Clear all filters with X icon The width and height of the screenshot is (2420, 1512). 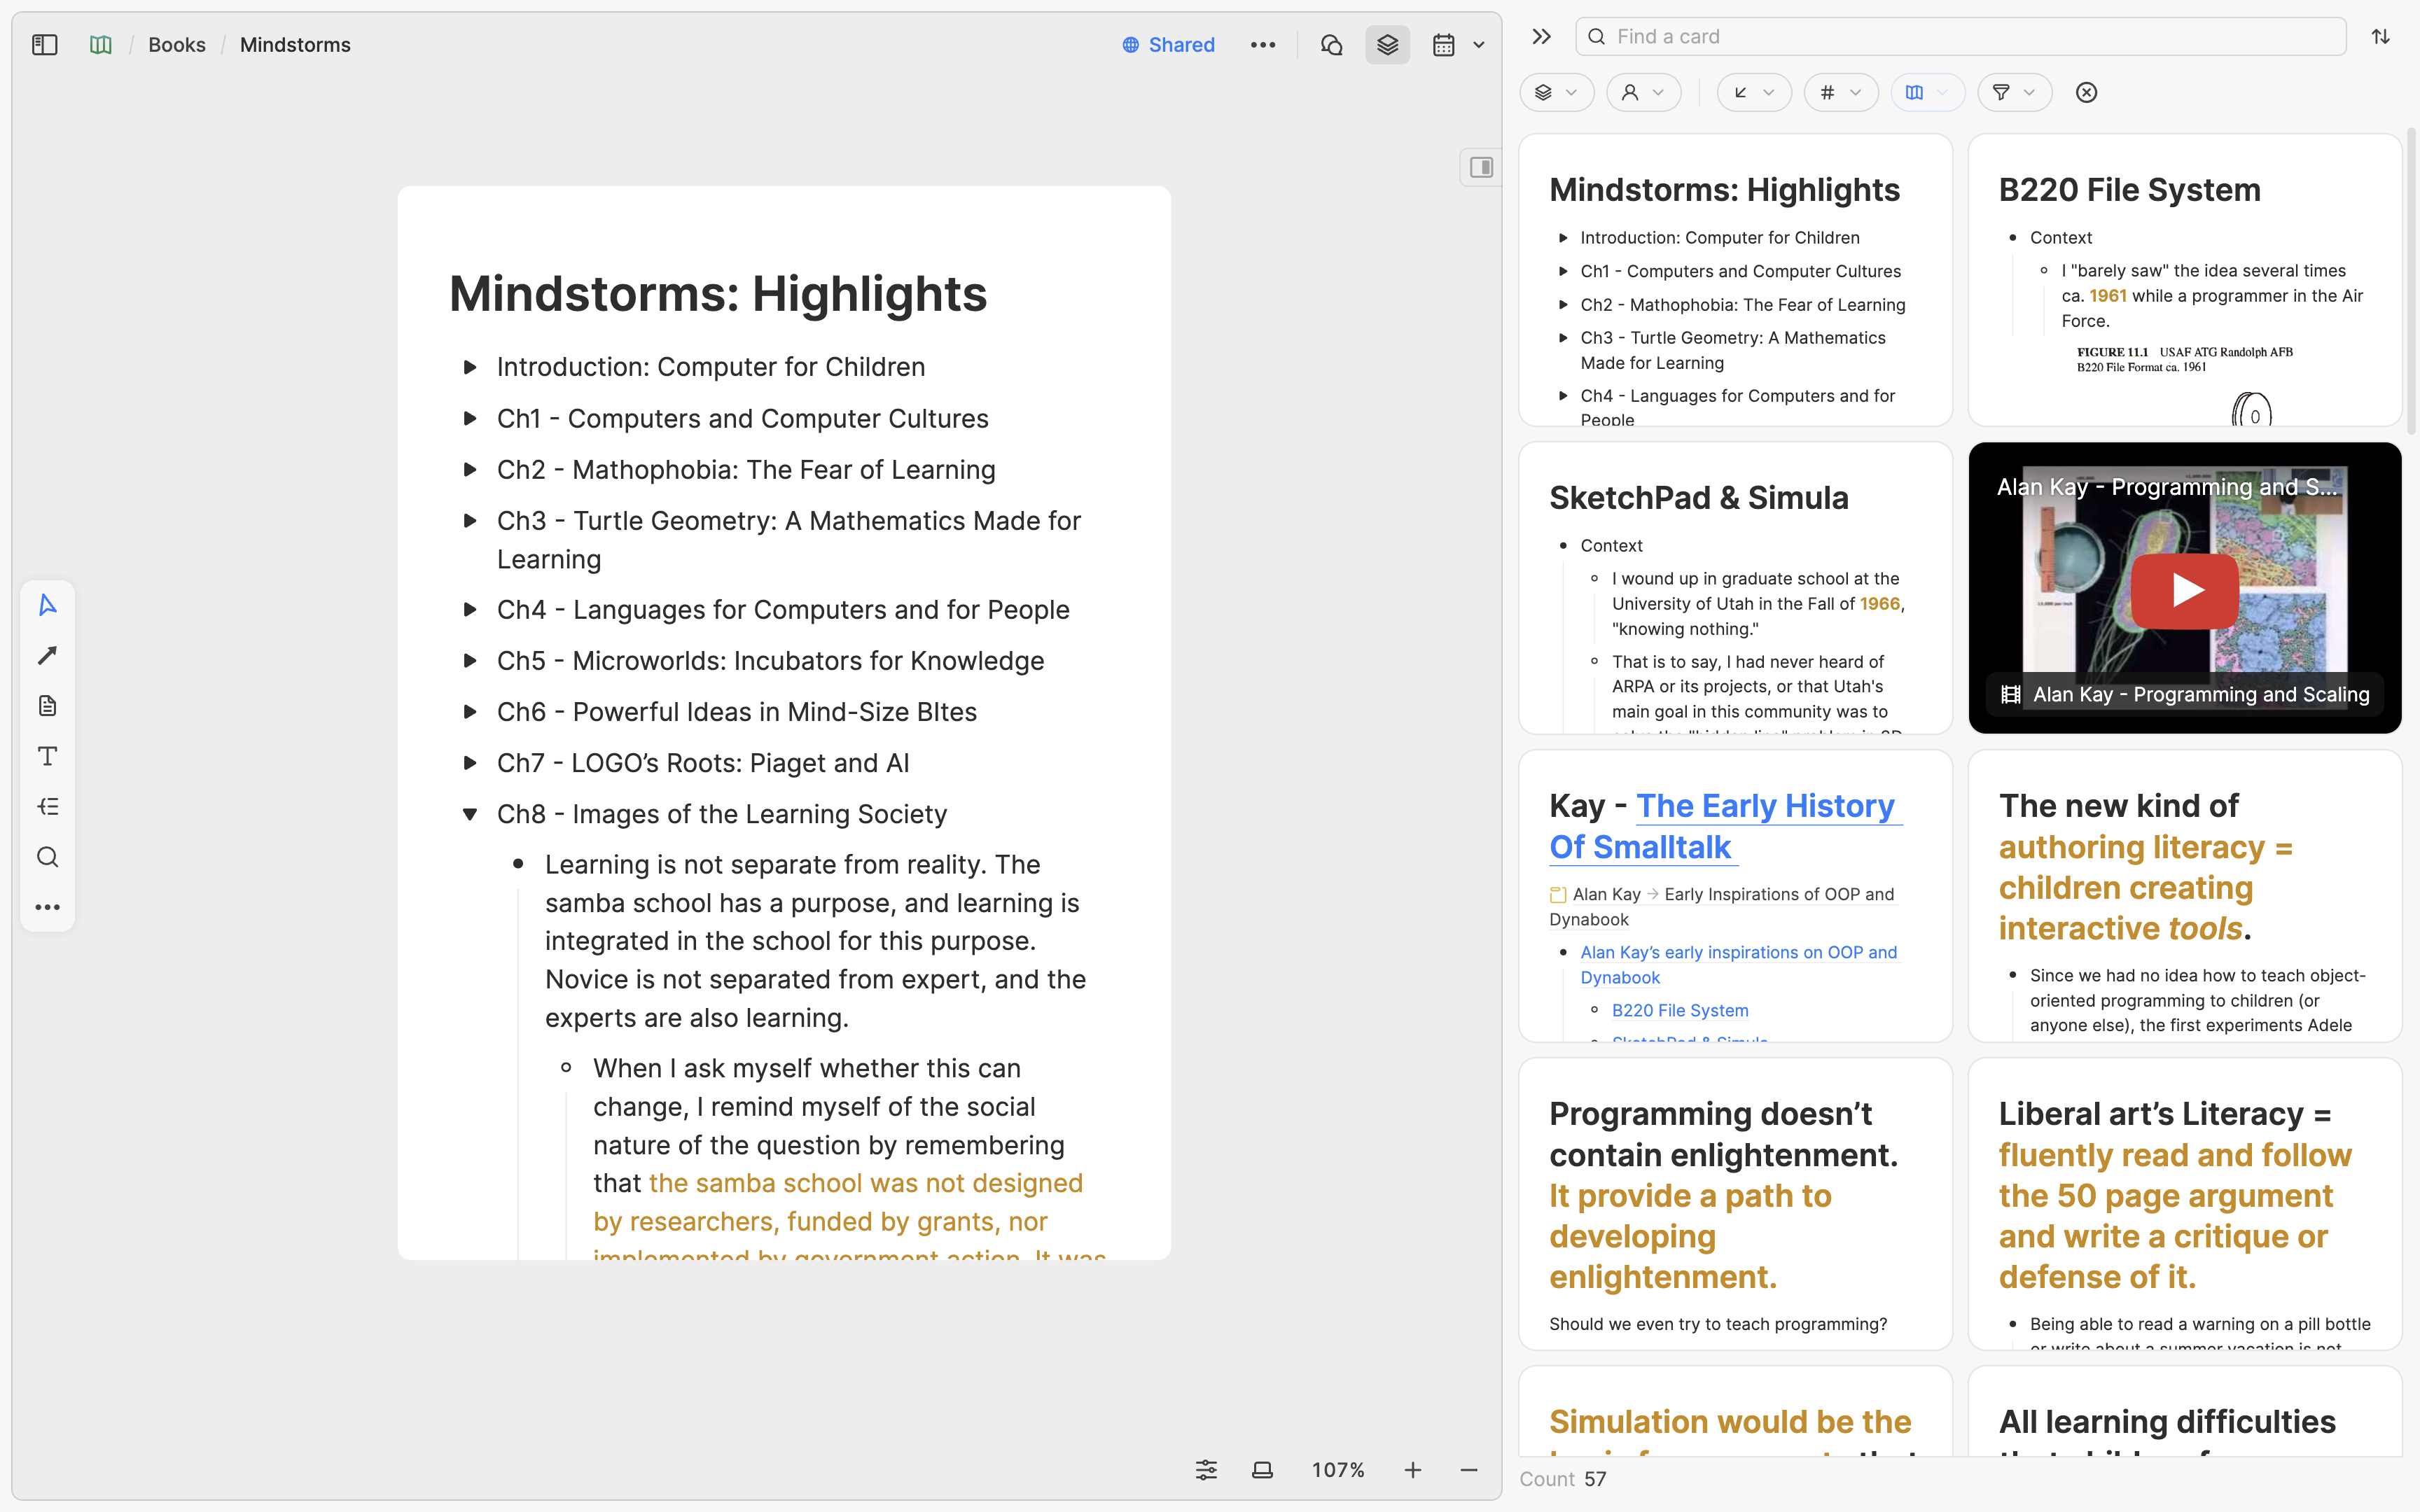tap(2086, 92)
